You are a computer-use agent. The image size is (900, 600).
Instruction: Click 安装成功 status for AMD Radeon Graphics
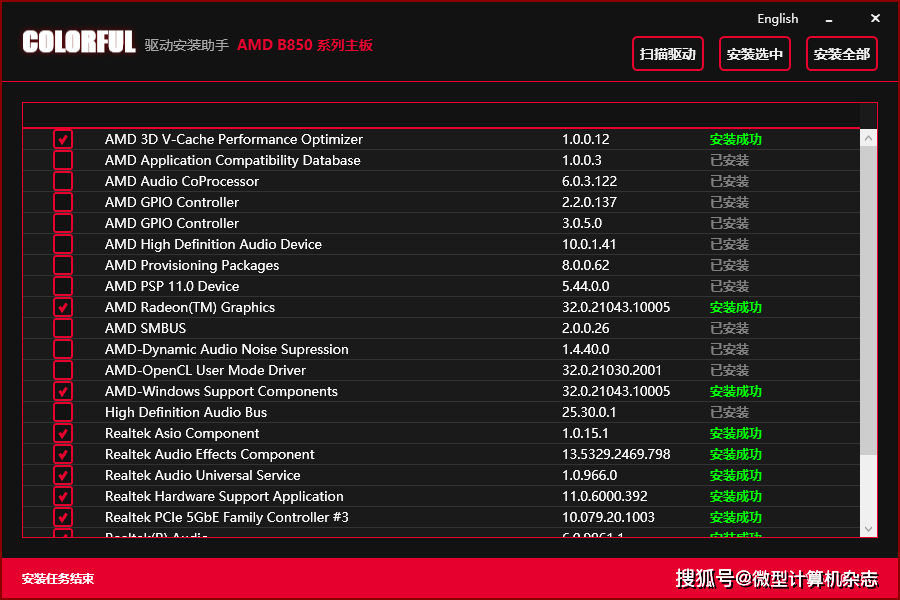(x=735, y=307)
